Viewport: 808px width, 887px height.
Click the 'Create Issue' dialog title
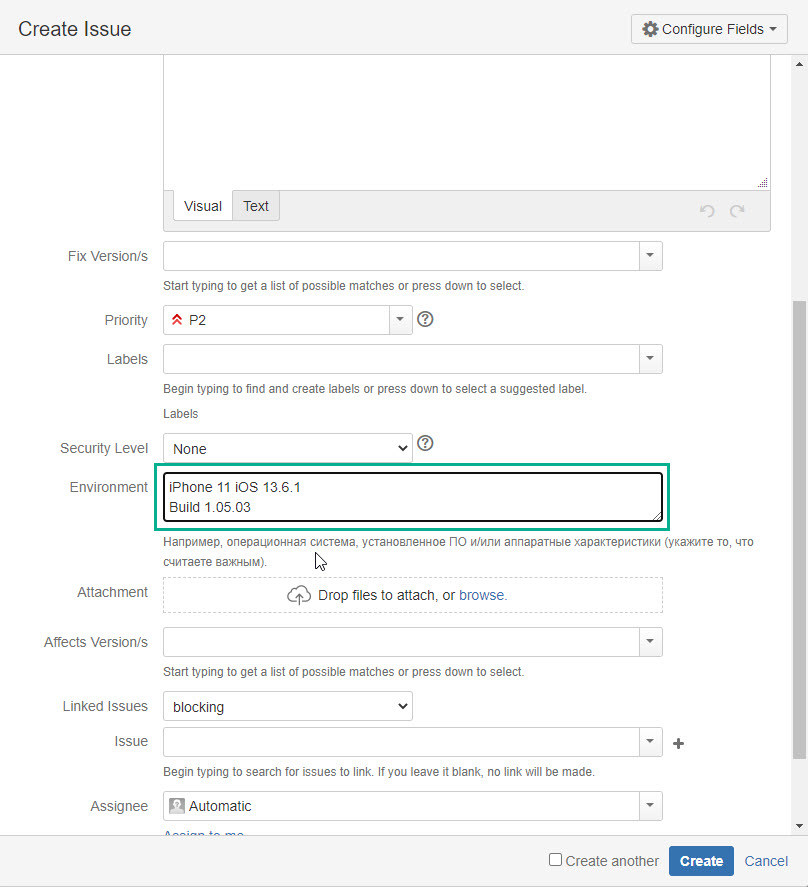click(75, 29)
